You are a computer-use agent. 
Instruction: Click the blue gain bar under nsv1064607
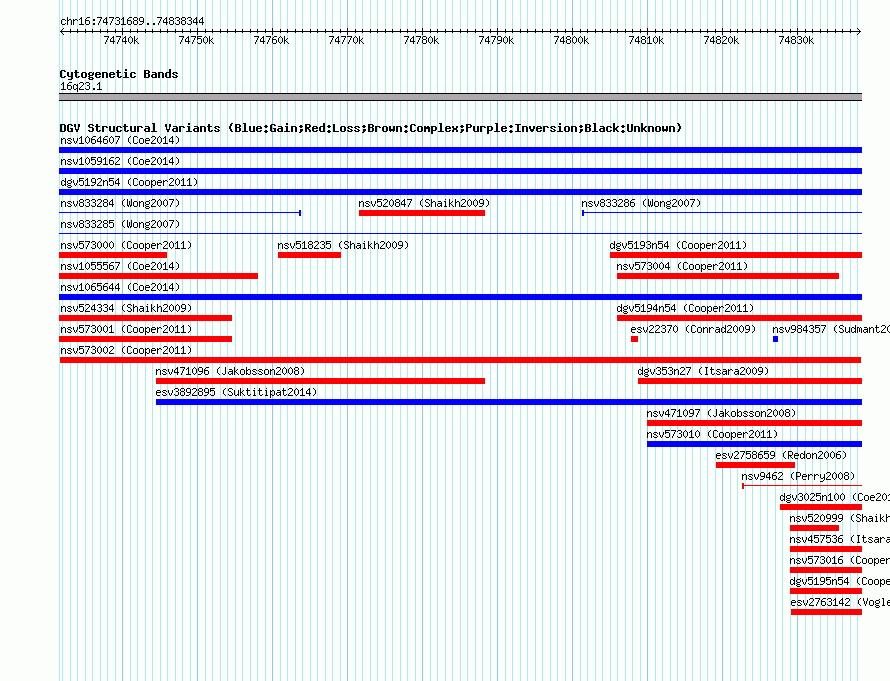coord(460,150)
